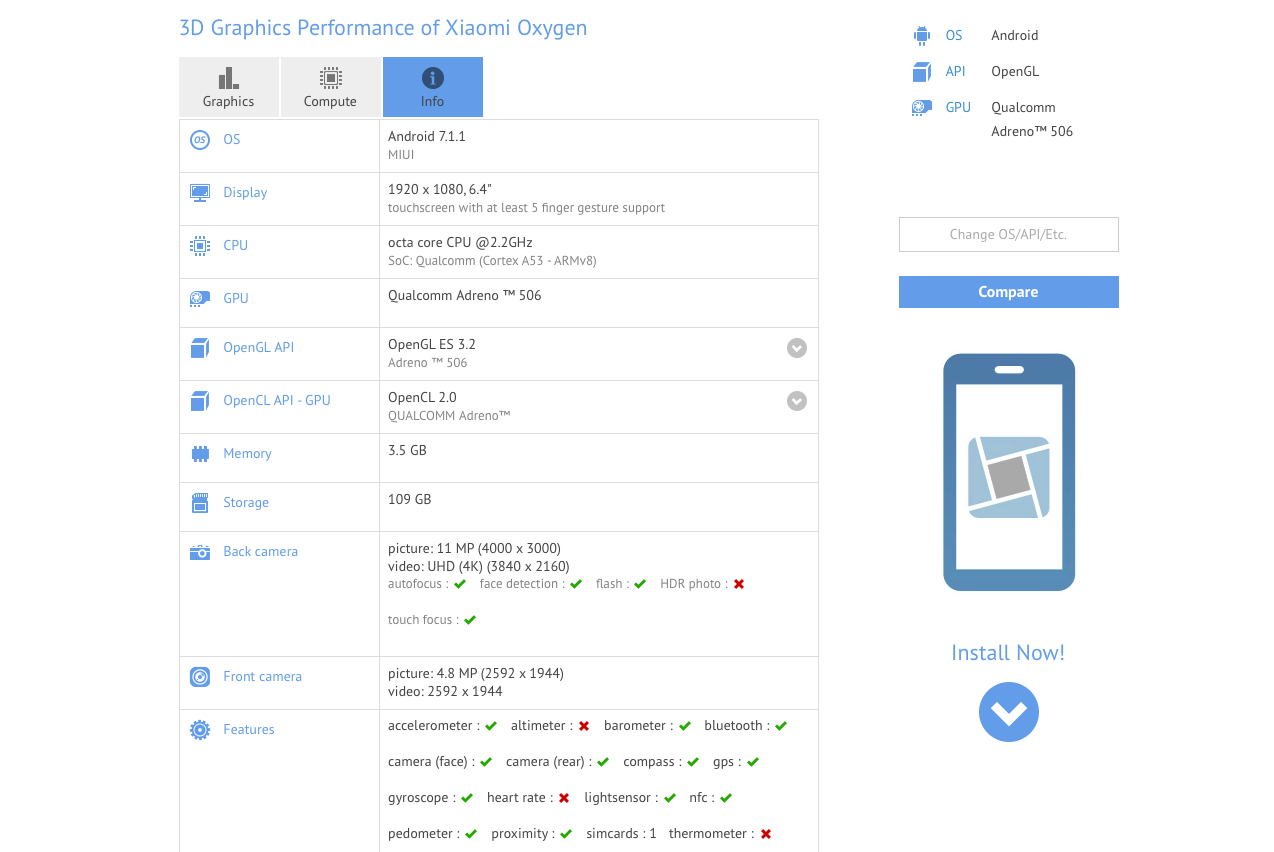Click the Android robot icon in sidebar
The image size is (1274, 852).
pyautogui.click(x=921, y=36)
